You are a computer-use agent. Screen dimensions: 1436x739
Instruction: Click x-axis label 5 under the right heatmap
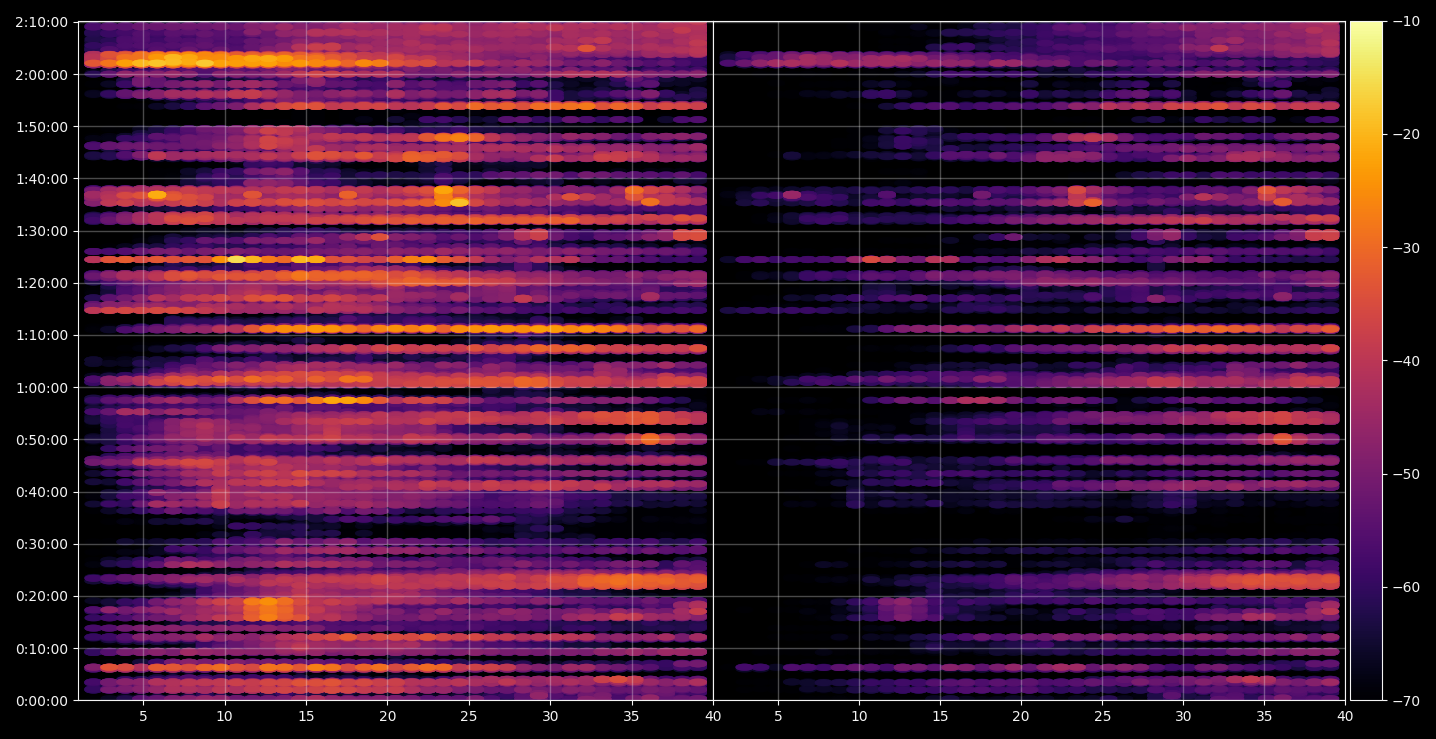[x=777, y=716]
